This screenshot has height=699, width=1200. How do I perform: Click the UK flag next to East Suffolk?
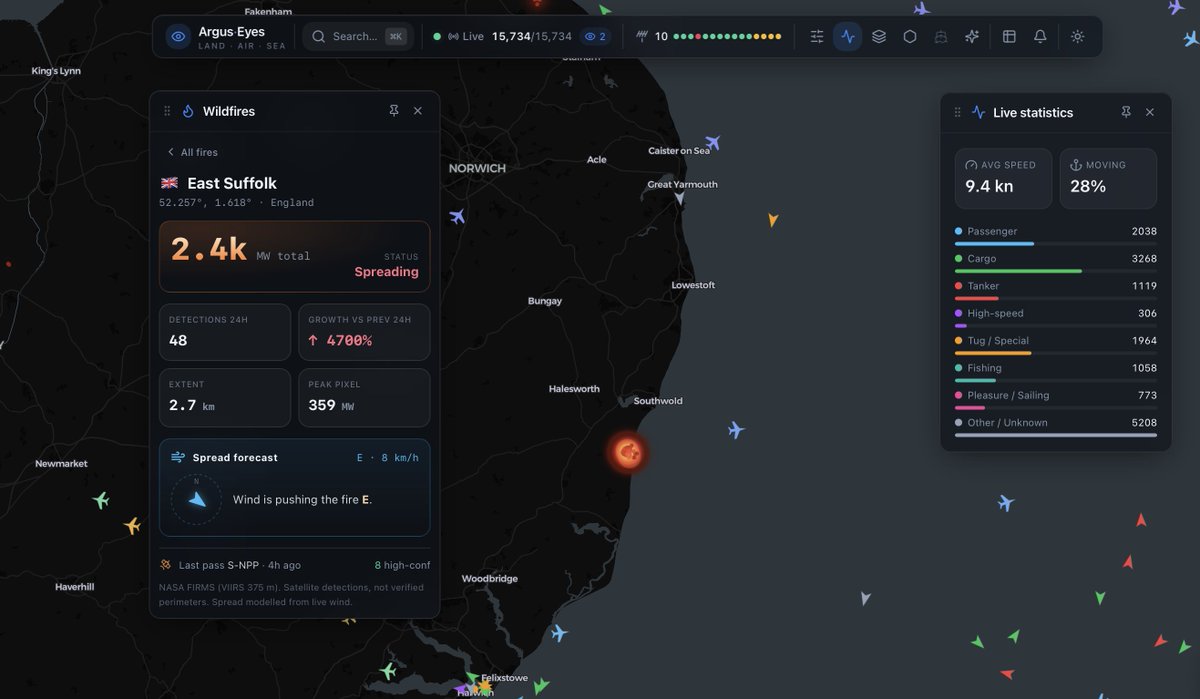point(169,183)
